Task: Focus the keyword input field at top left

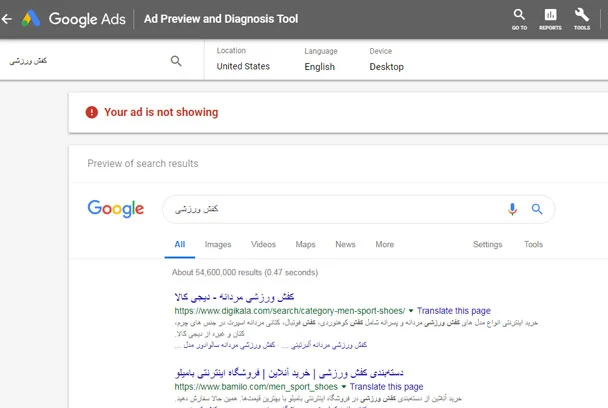Action: click(x=85, y=61)
